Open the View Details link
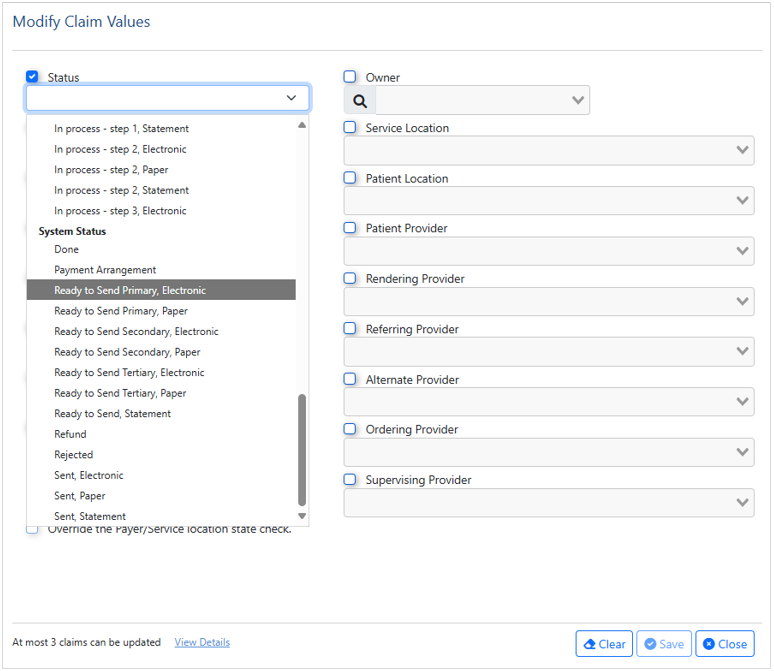 [202, 642]
